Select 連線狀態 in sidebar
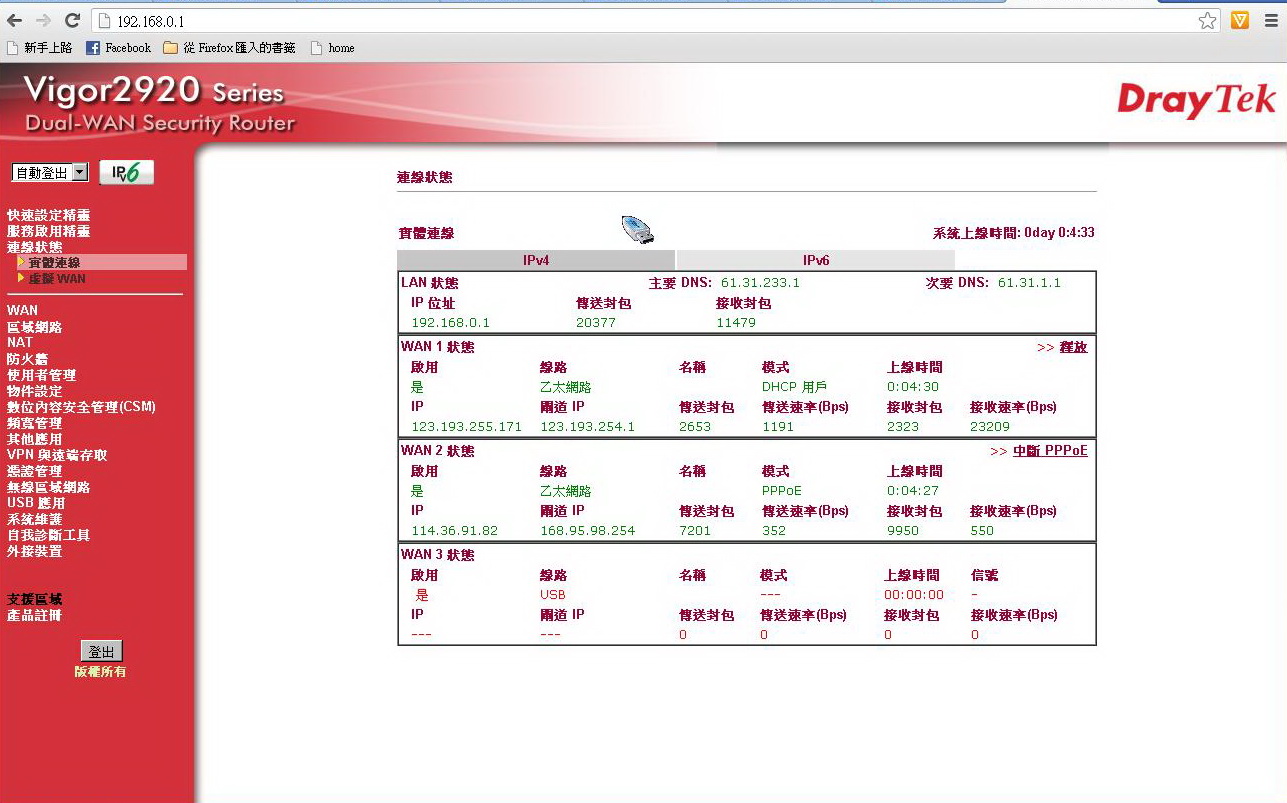The image size is (1287, 803). pyautogui.click(x=34, y=247)
